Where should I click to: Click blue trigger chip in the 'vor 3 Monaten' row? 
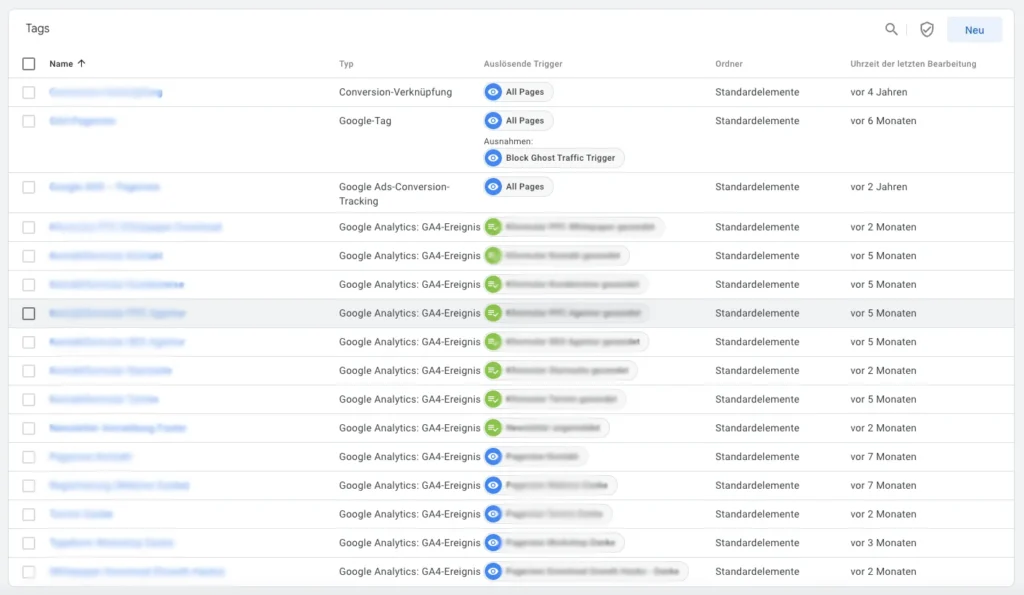coord(554,543)
